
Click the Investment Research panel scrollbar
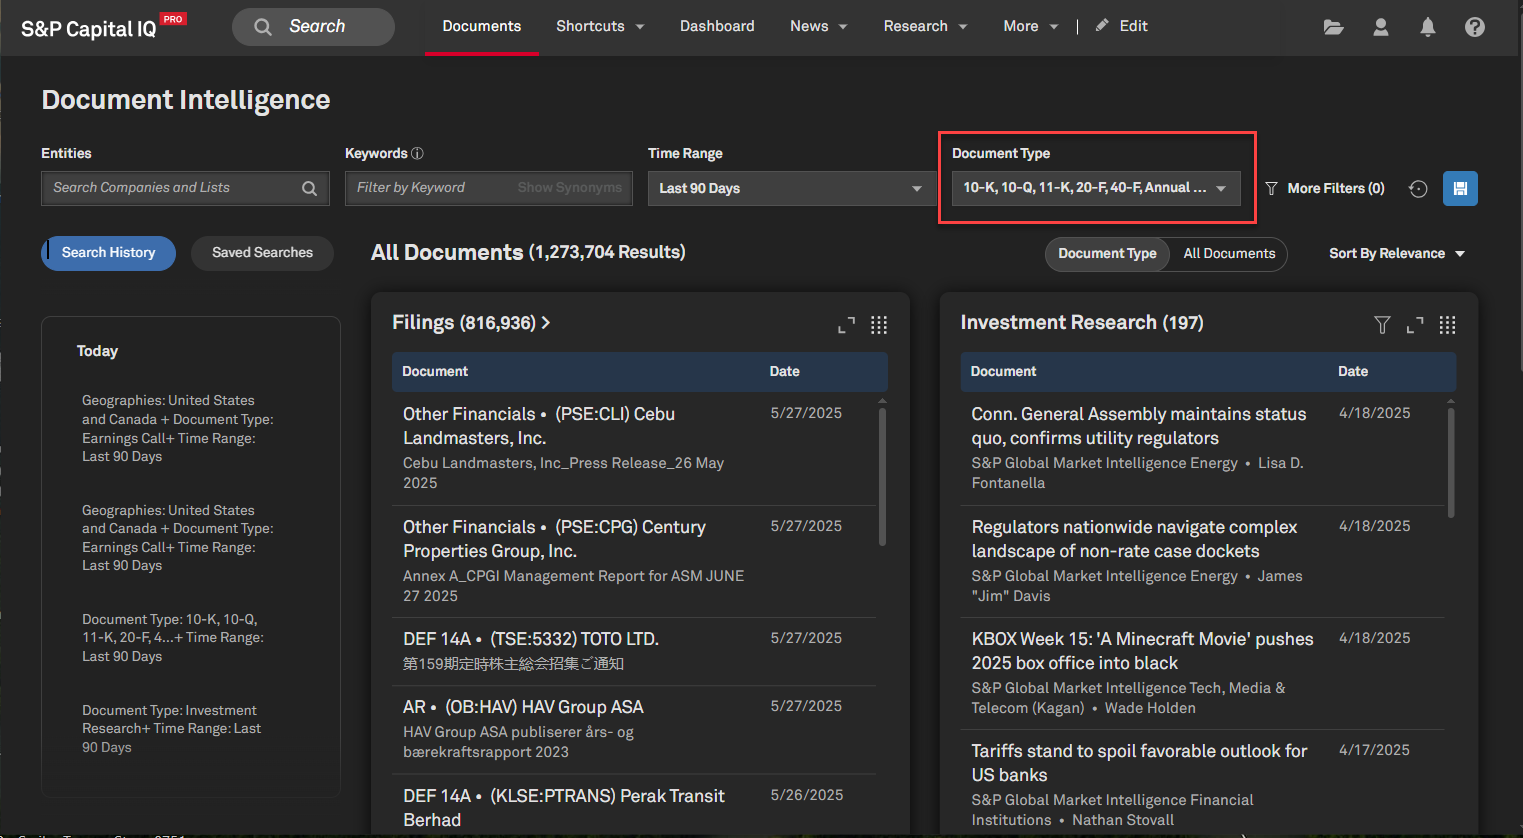[x=1451, y=462]
